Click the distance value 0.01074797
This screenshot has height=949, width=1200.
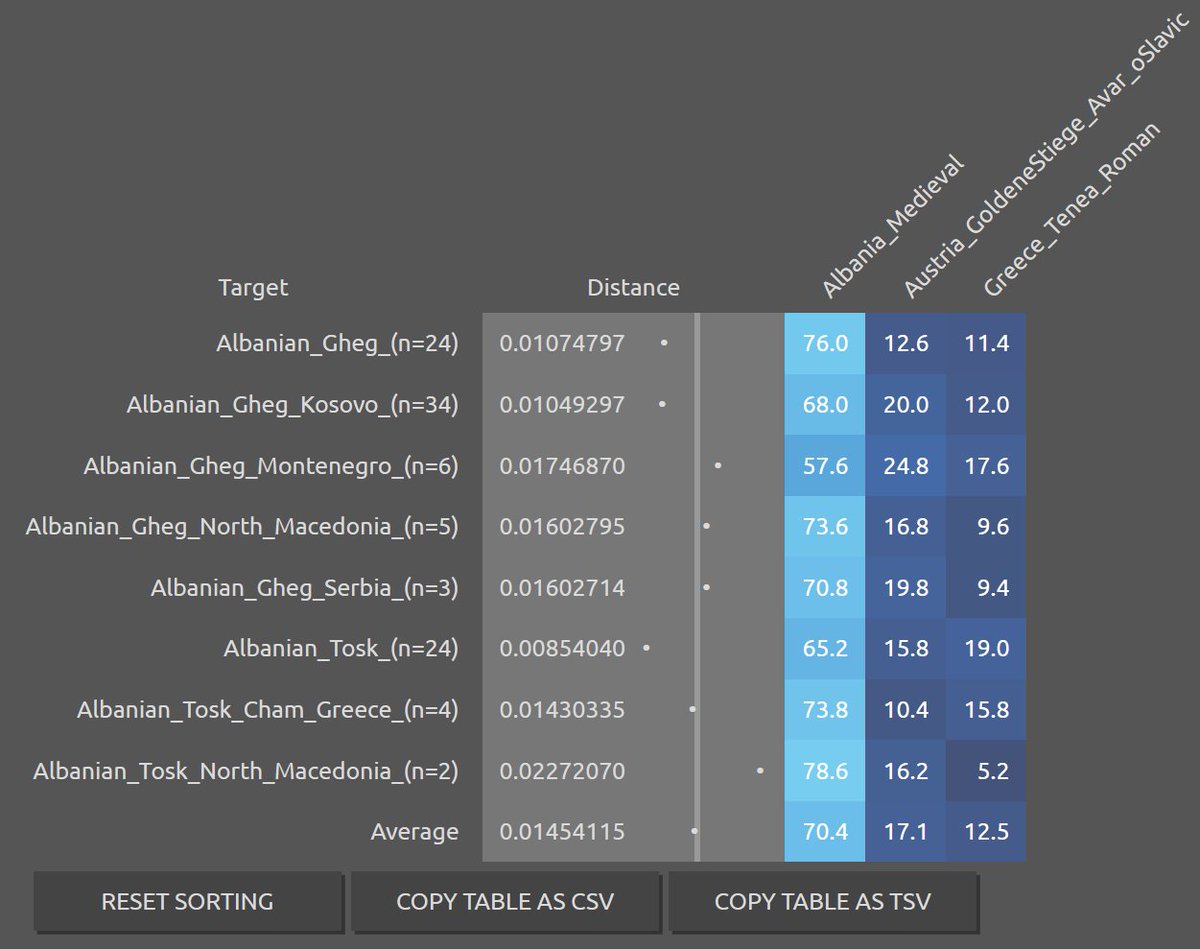[562, 344]
